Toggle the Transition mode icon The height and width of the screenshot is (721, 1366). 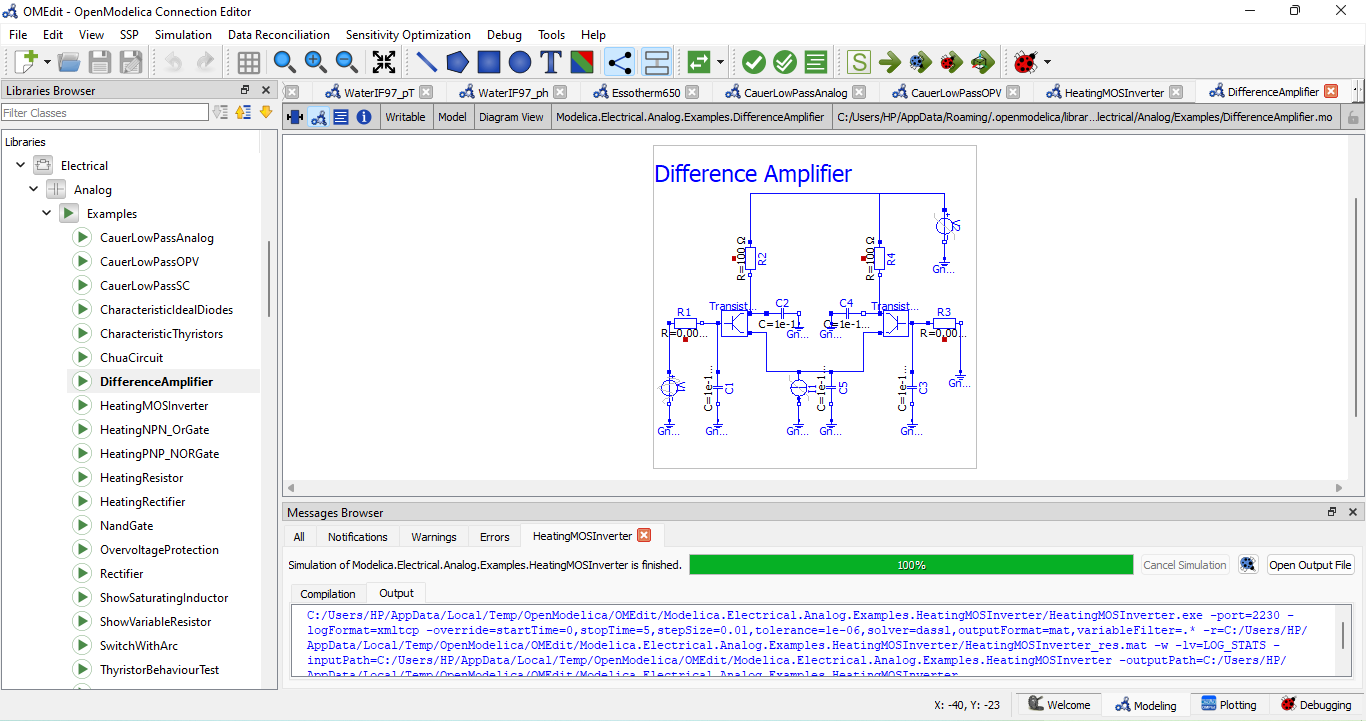click(656, 62)
